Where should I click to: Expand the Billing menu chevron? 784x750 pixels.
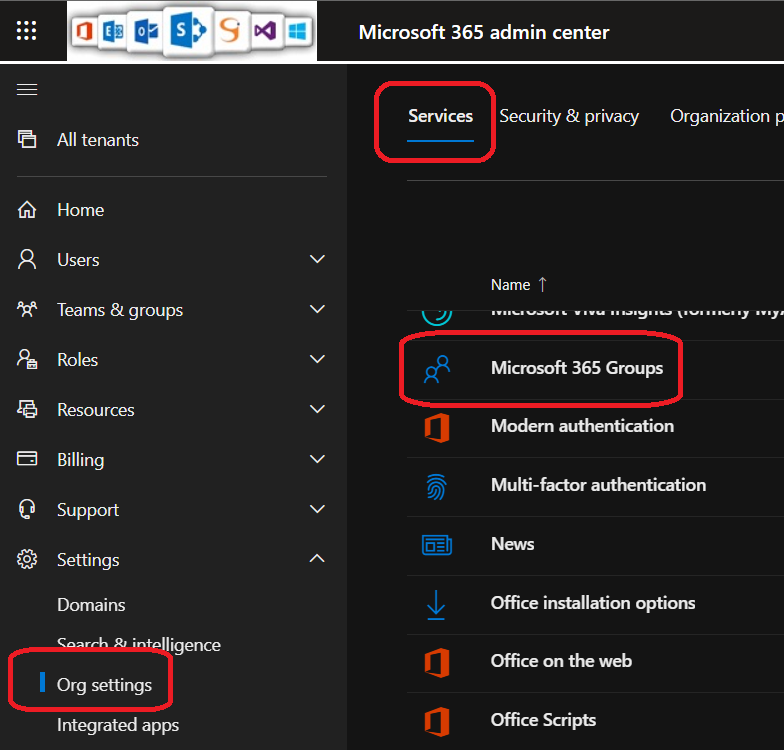coord(317,460)
